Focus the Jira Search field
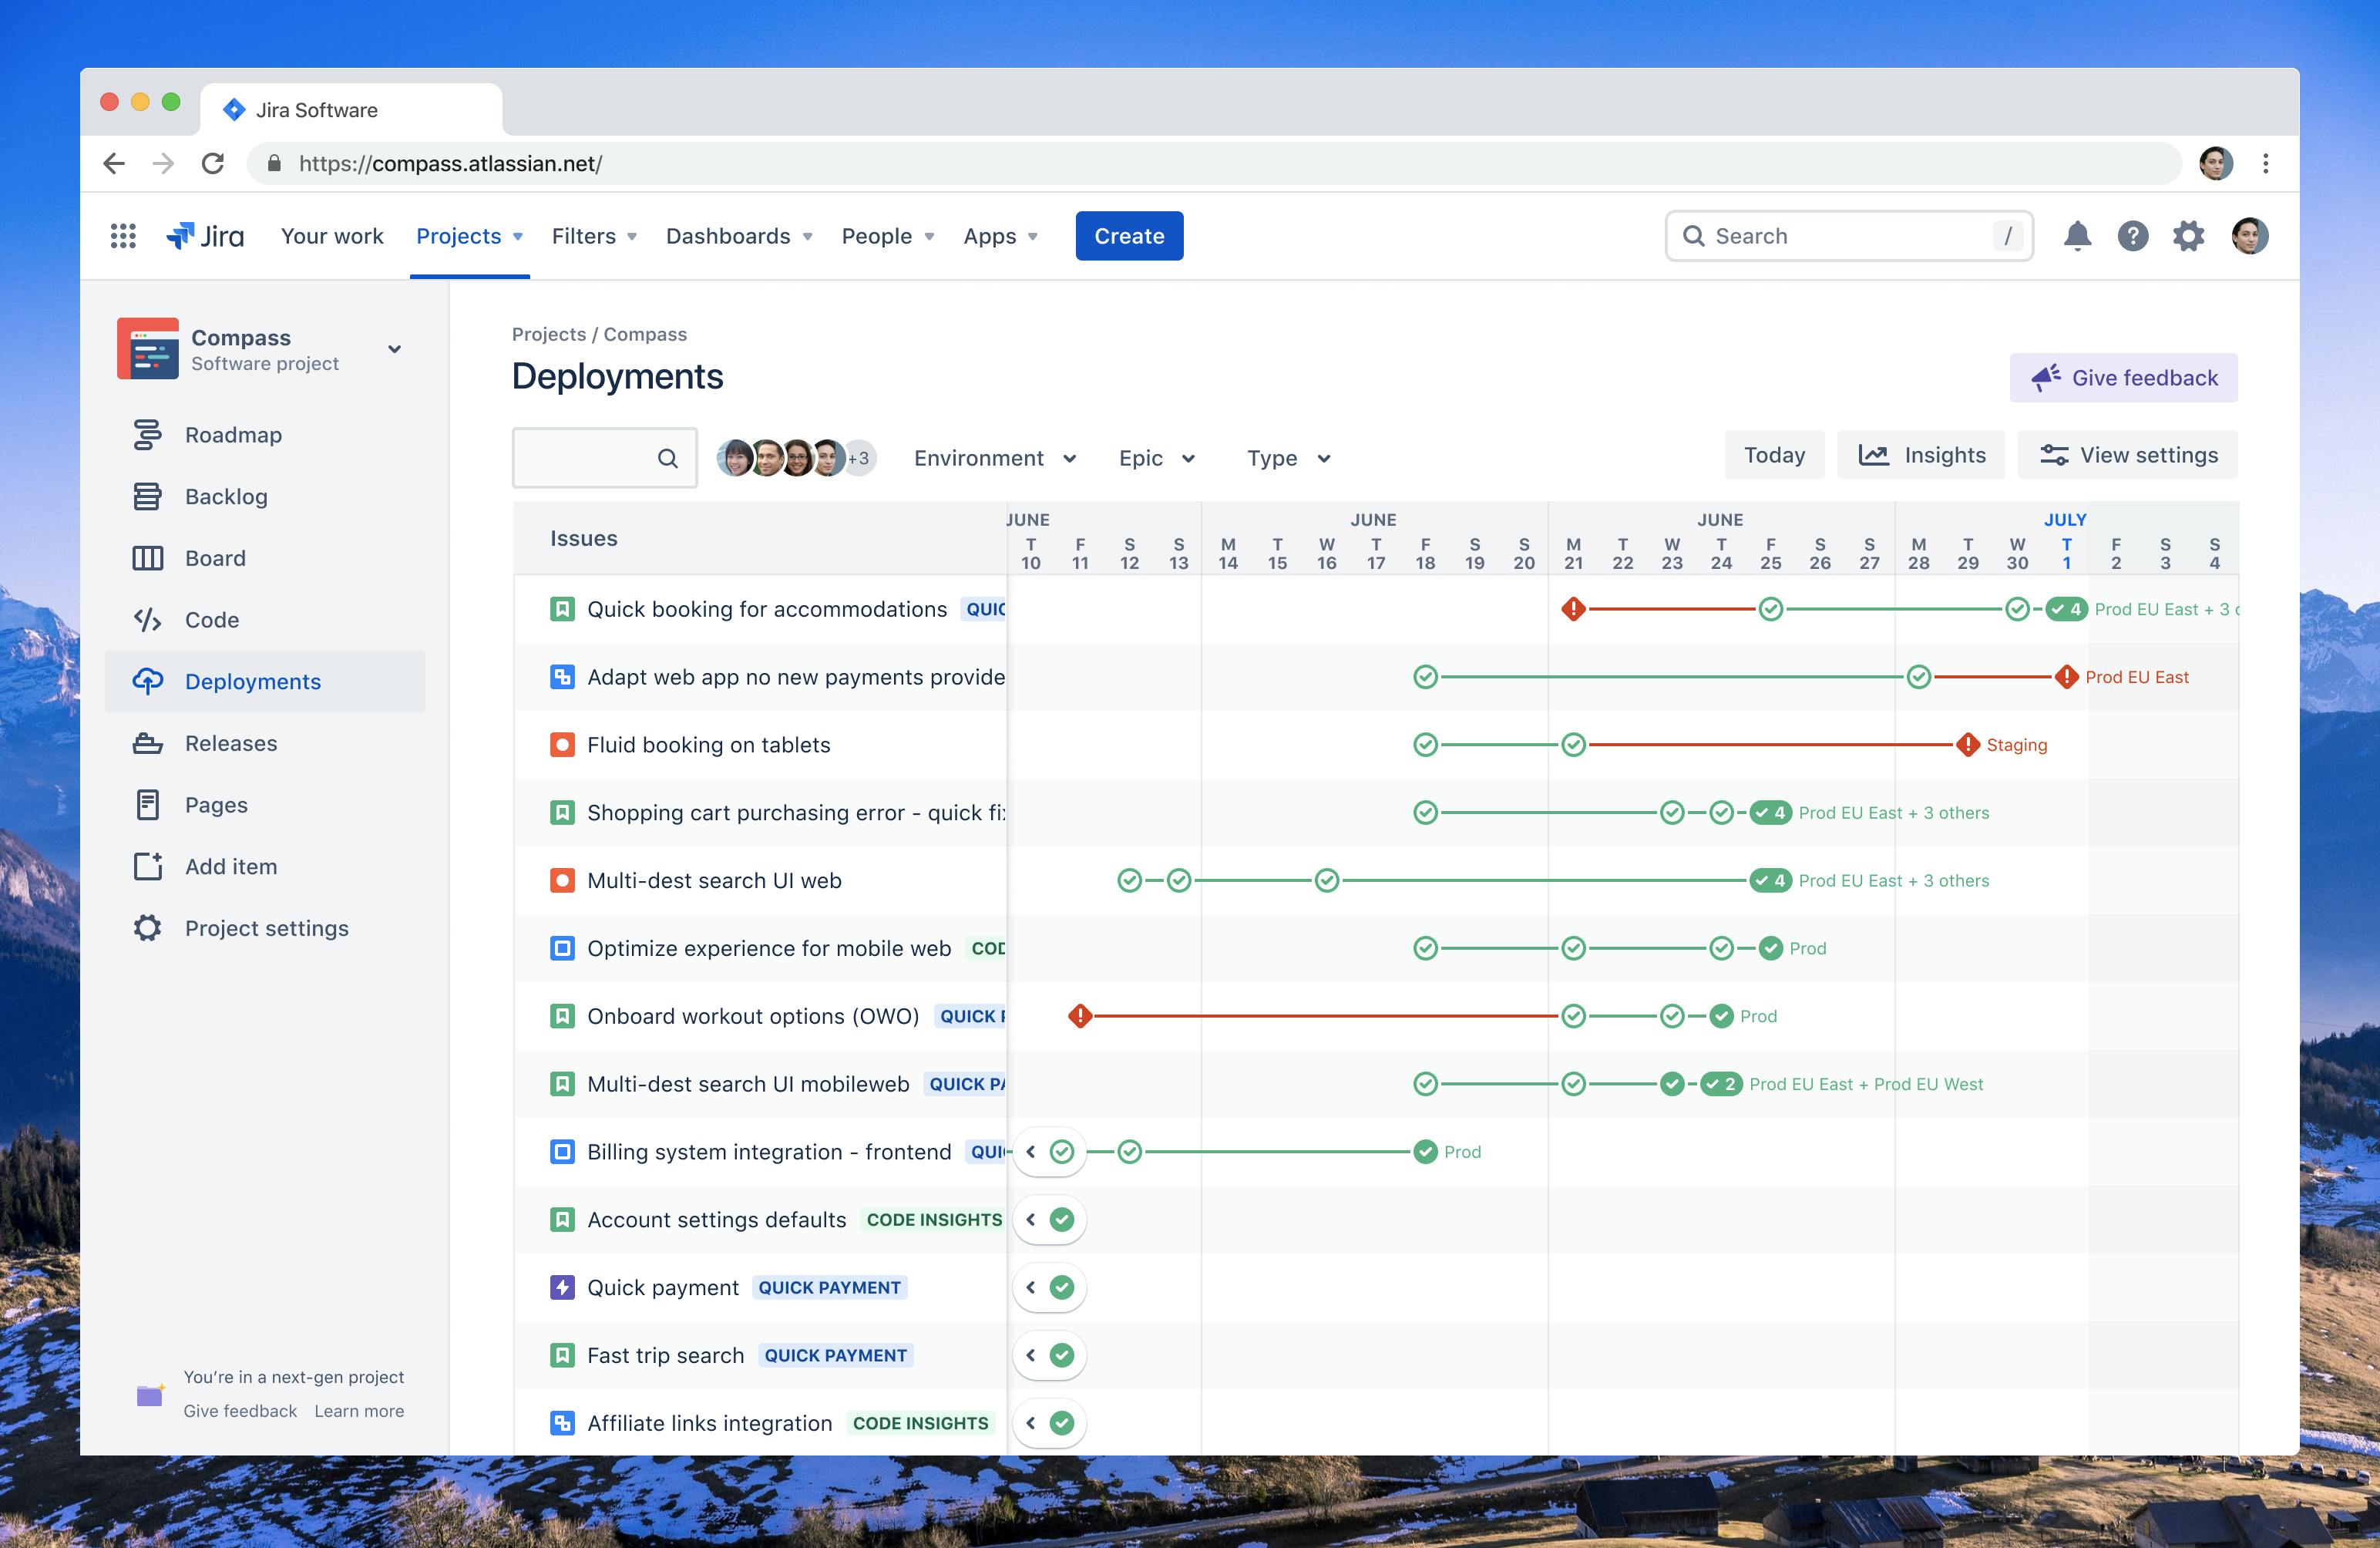2380x1548 pixels. pos(1849,236)
